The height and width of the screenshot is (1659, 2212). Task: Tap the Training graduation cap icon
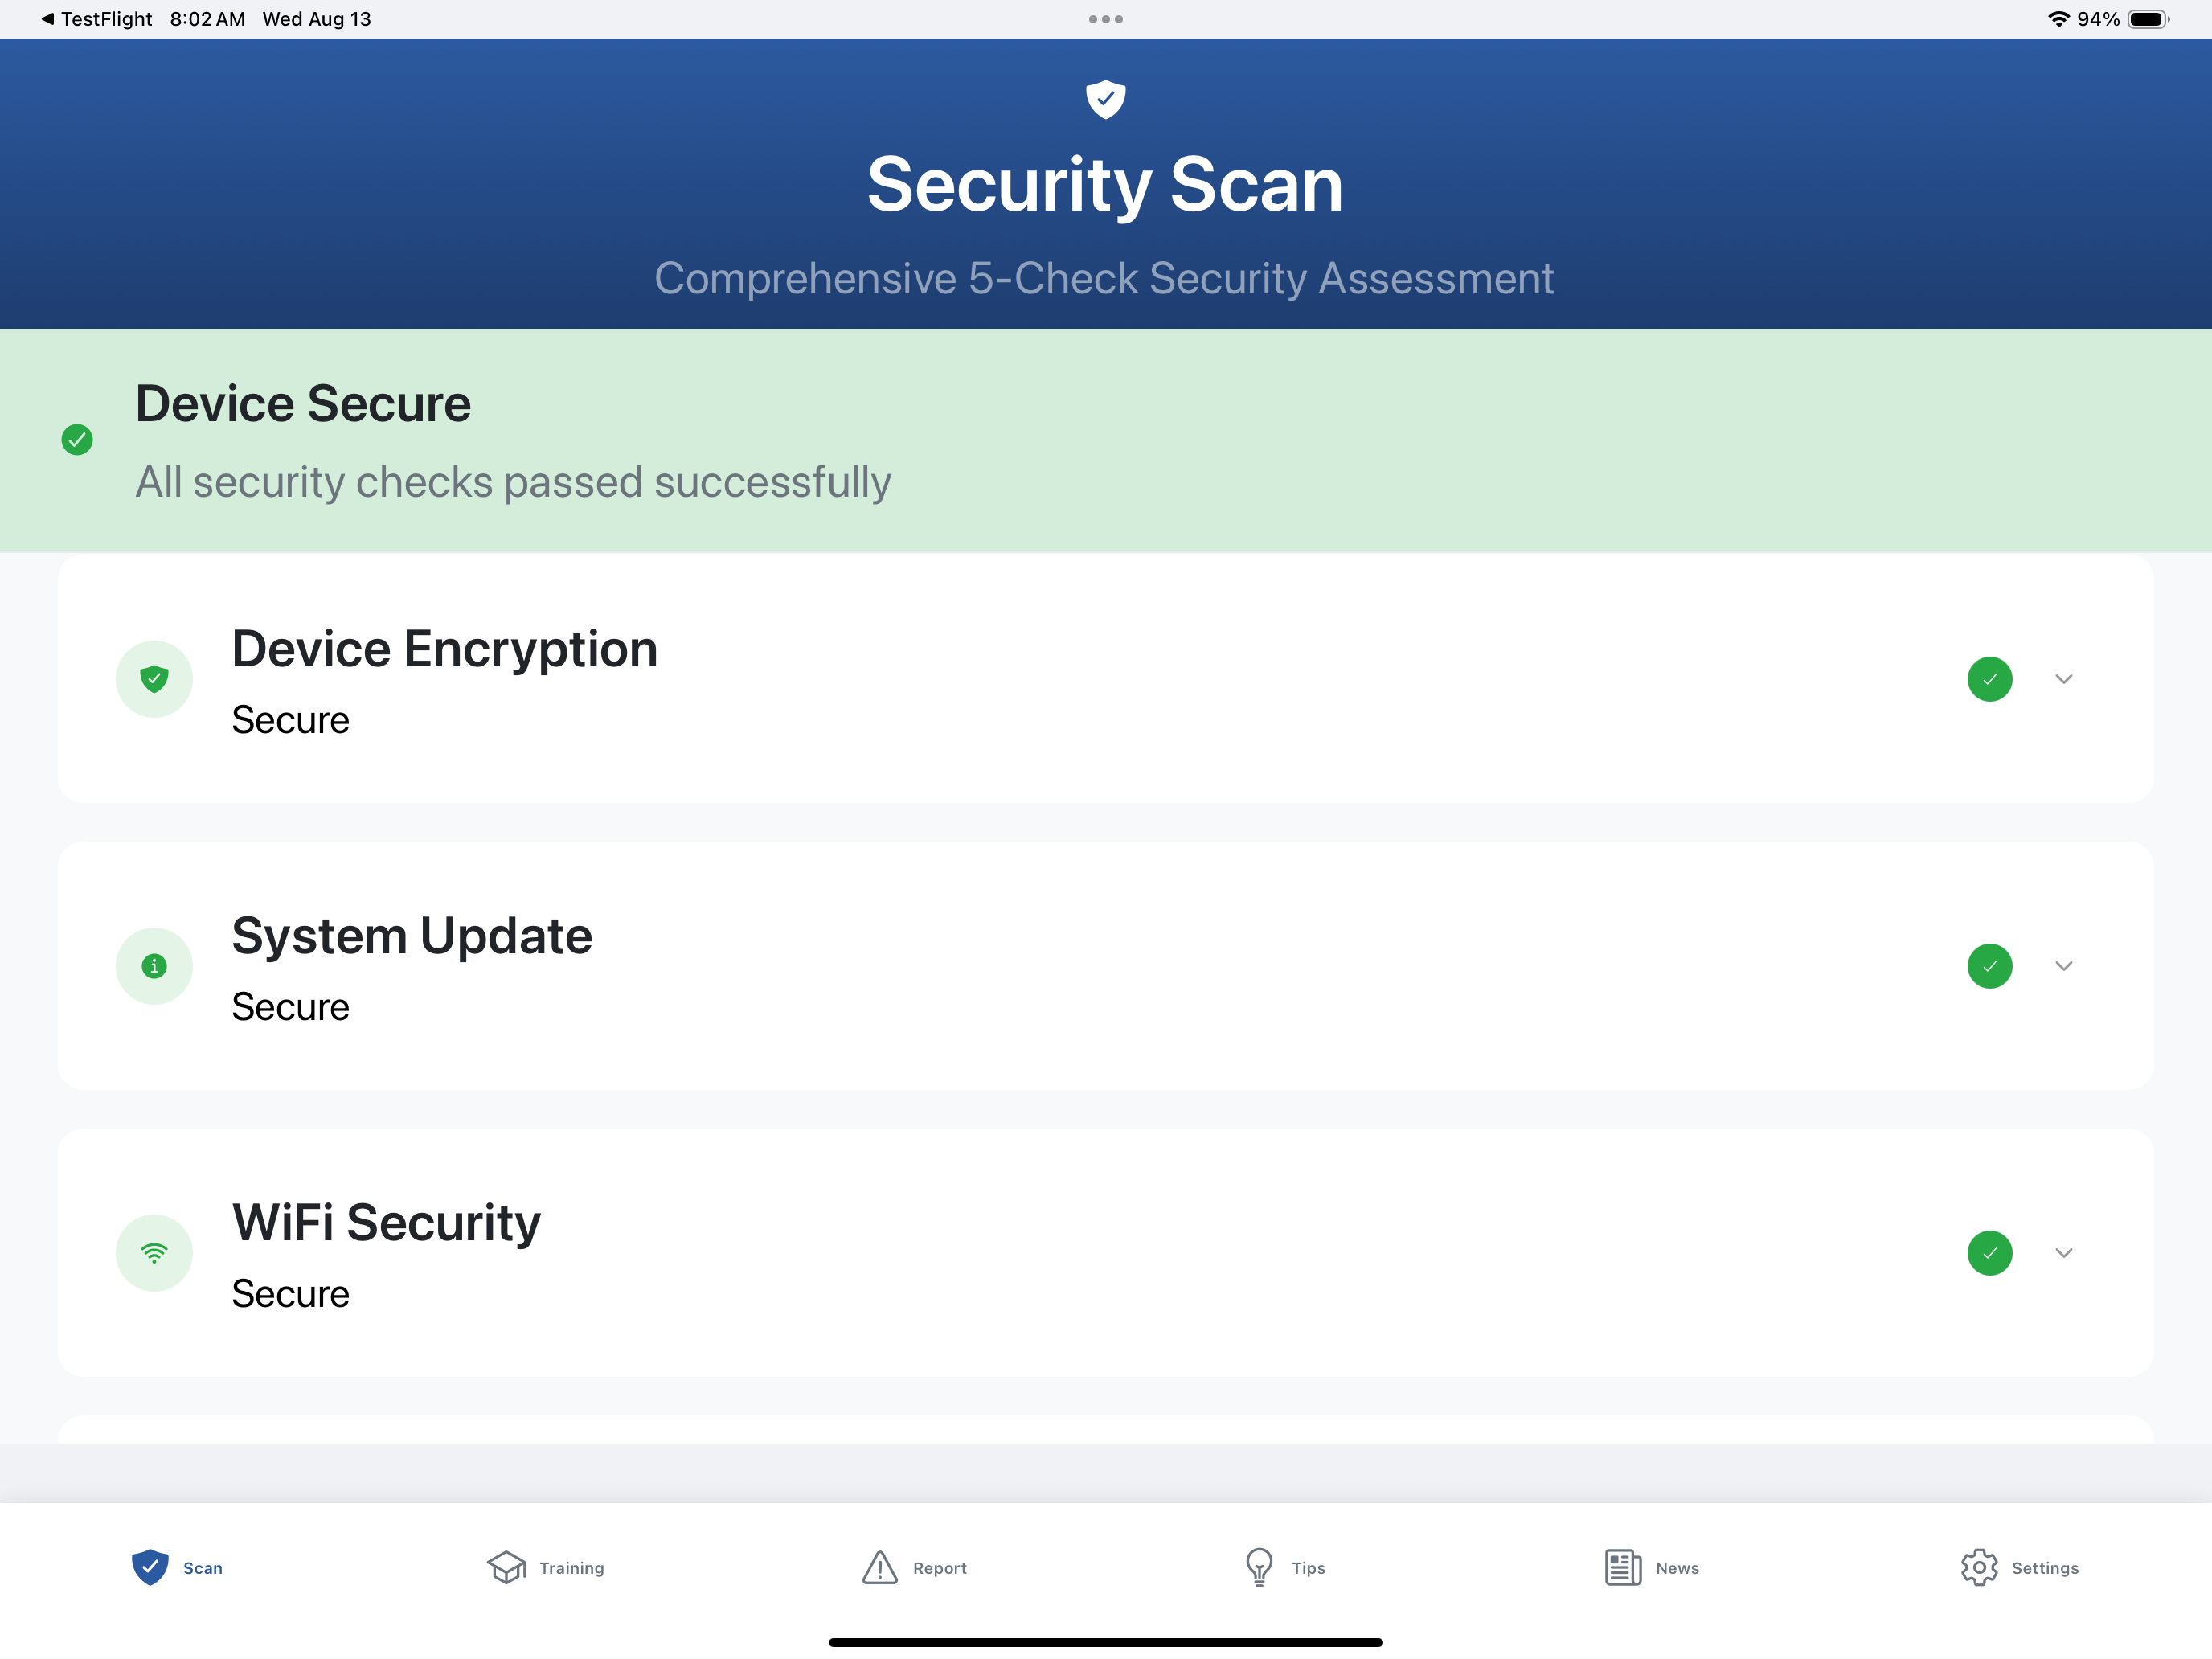point(506,1567)
